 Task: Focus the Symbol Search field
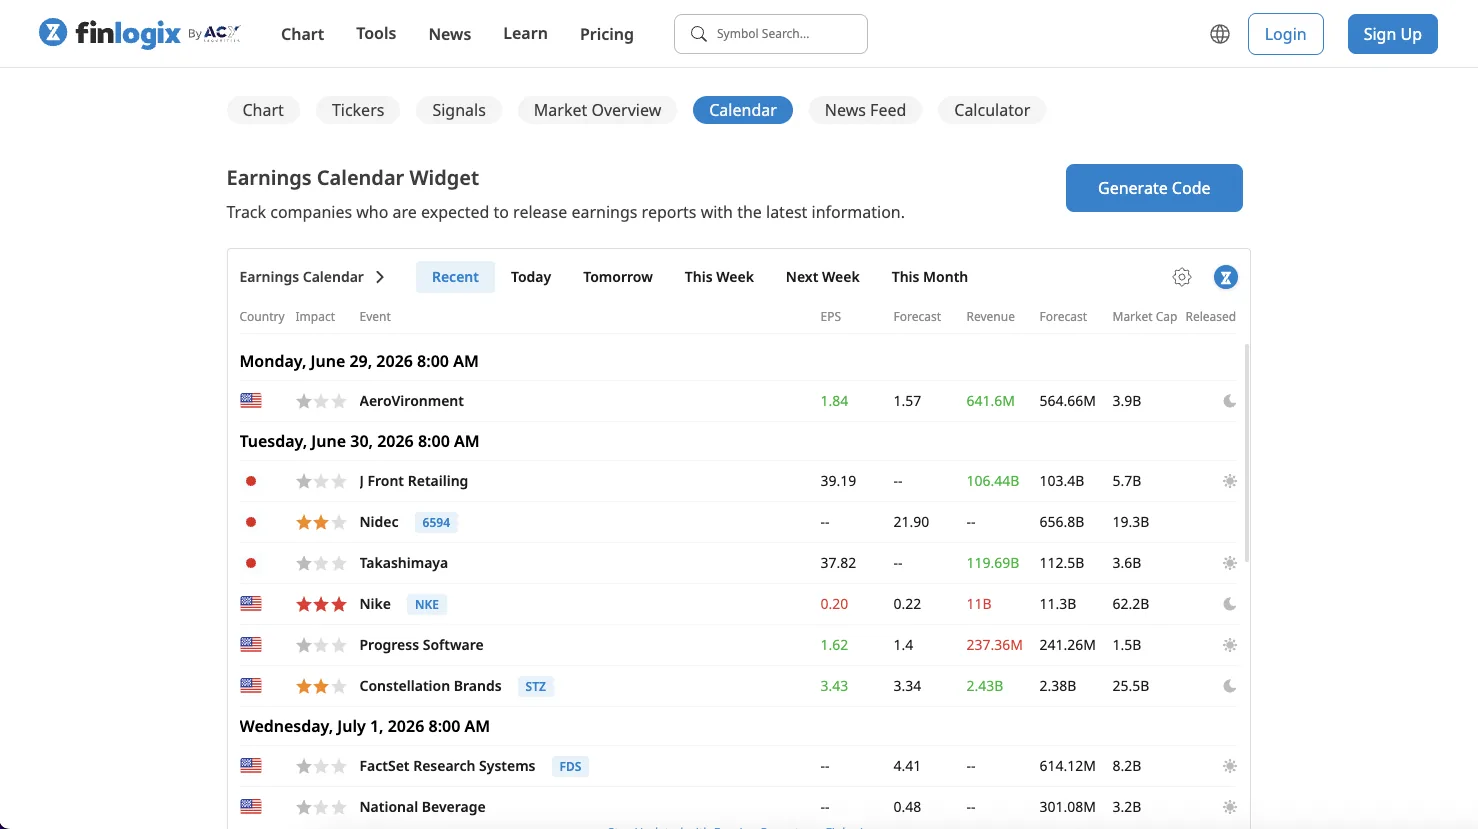click(771, 34)
